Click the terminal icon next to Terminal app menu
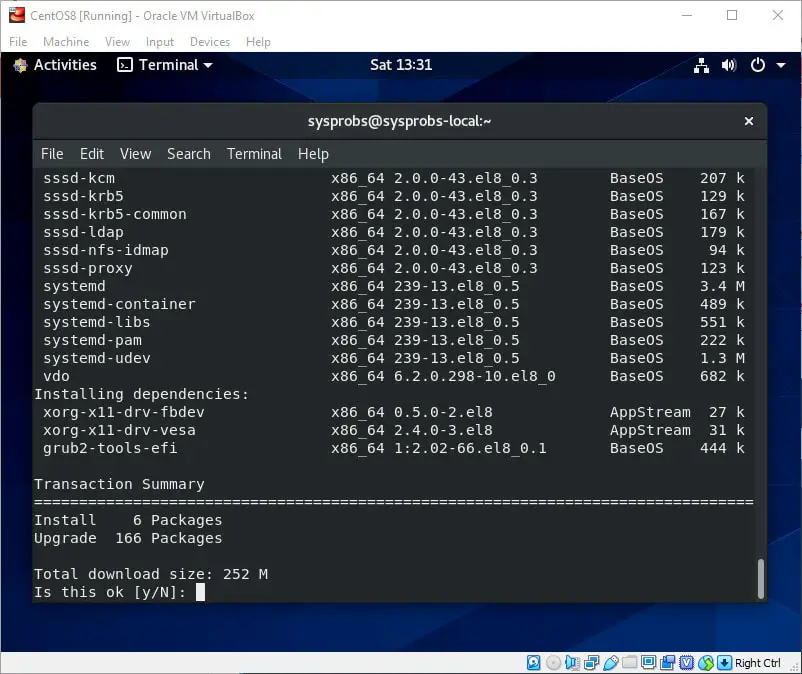 tap(125, 65)
